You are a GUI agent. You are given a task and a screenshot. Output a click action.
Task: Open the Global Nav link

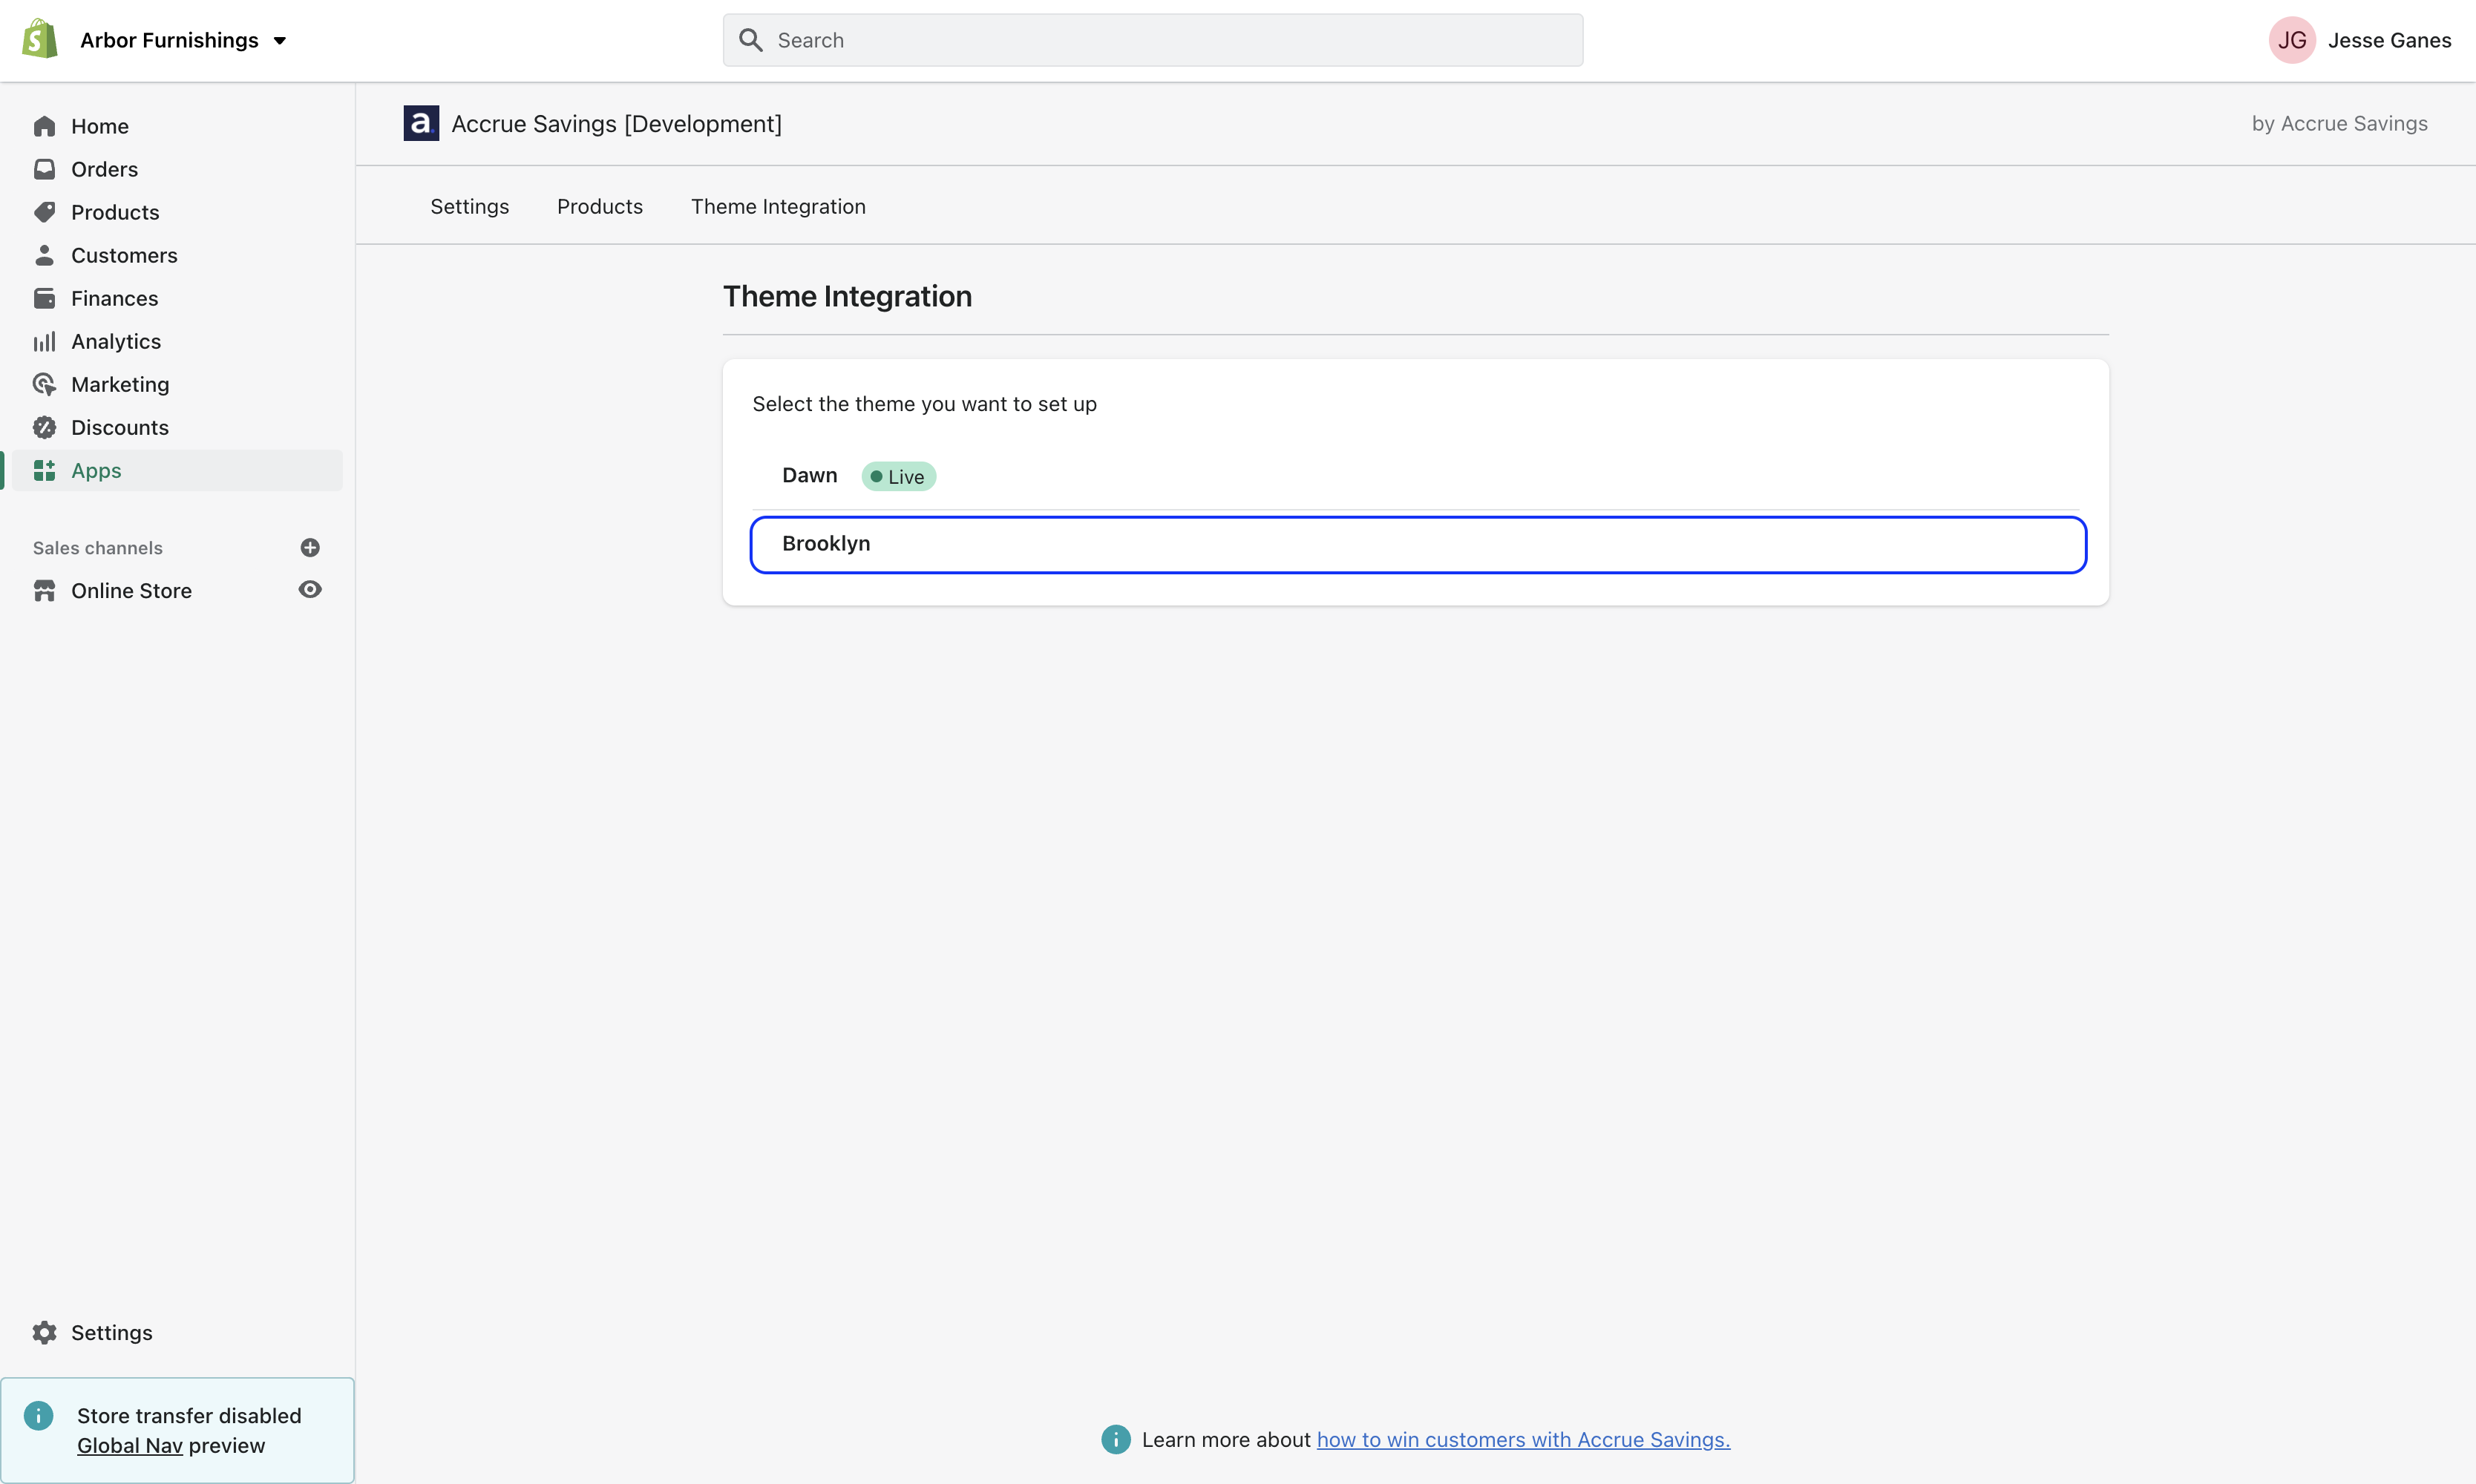130,1445
